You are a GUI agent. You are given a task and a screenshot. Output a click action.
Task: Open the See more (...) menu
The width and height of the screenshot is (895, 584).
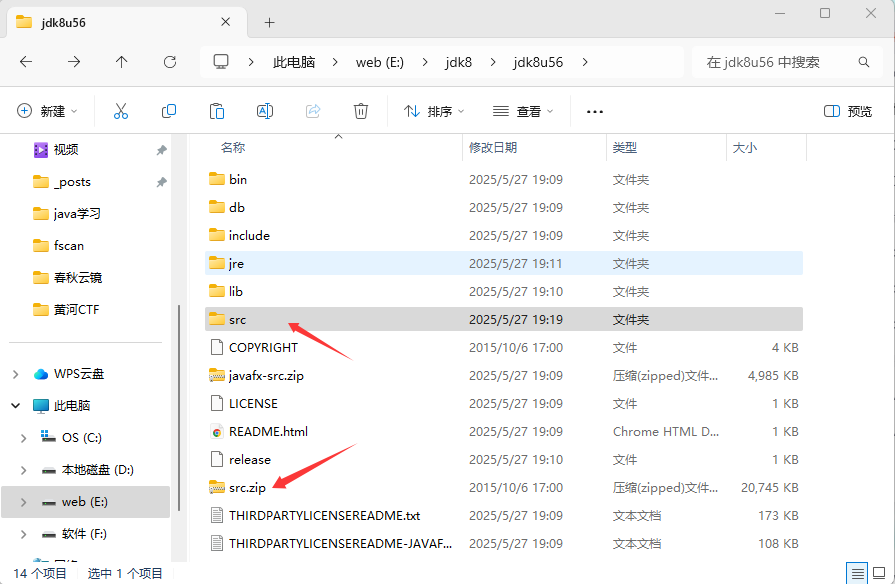(595, 111)
